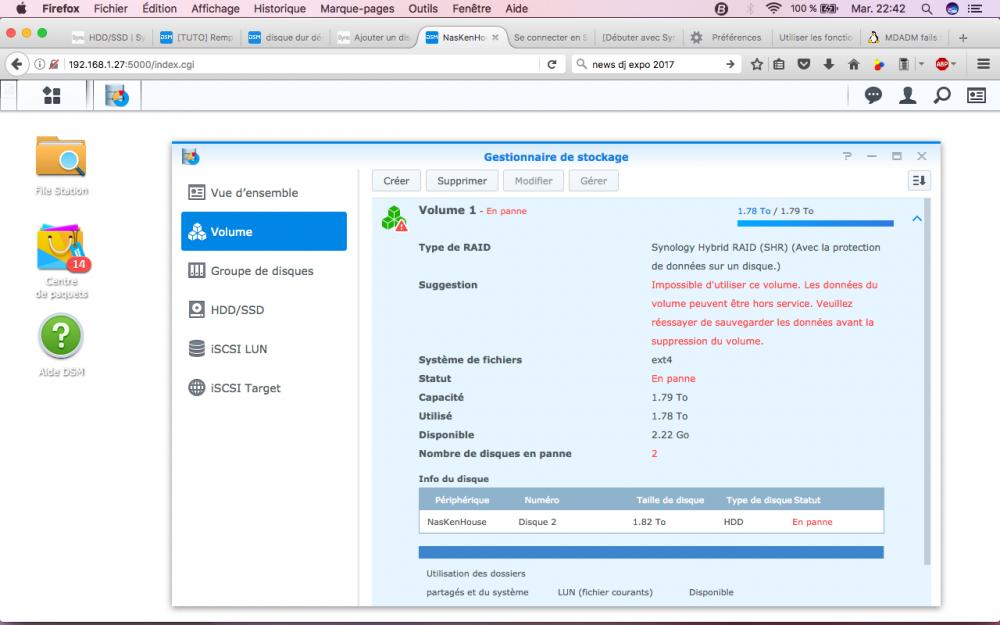Collapse the Volume 1 details chevron

[x=917, y=219]
